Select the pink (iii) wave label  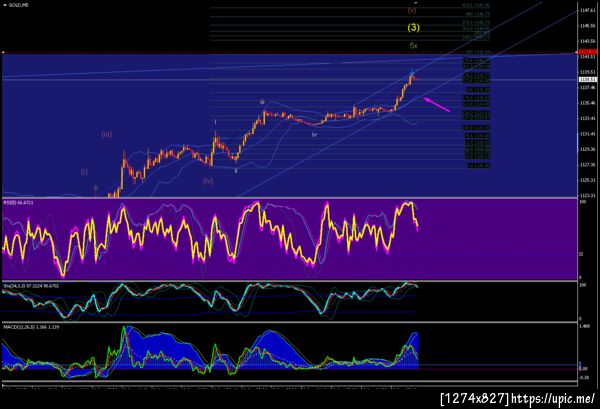click(107, 134)
